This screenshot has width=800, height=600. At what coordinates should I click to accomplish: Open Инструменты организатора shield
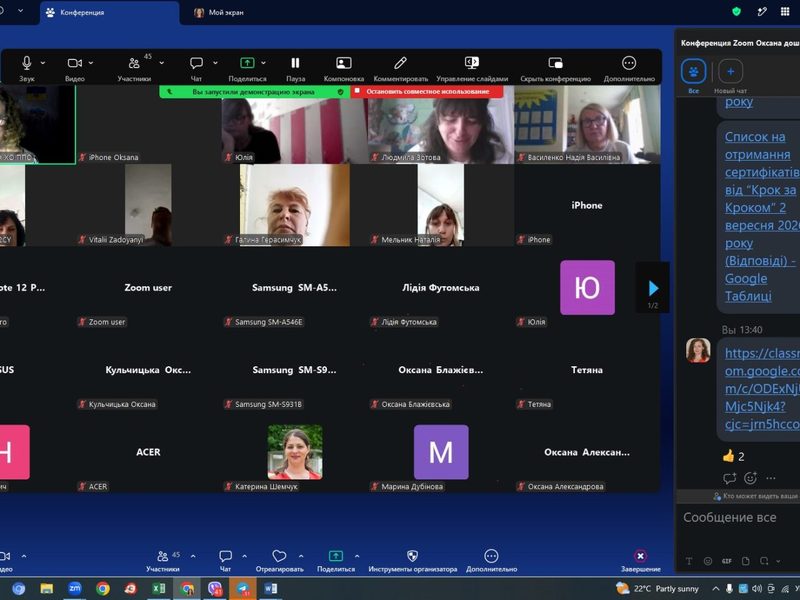(412, 556)
